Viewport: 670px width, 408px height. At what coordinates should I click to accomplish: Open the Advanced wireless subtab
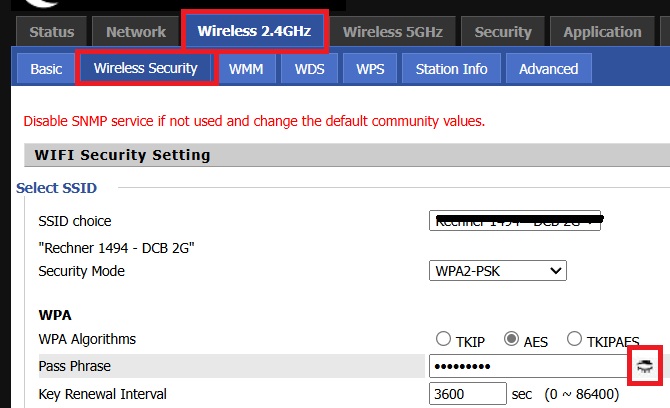click(x=548, y=69)
